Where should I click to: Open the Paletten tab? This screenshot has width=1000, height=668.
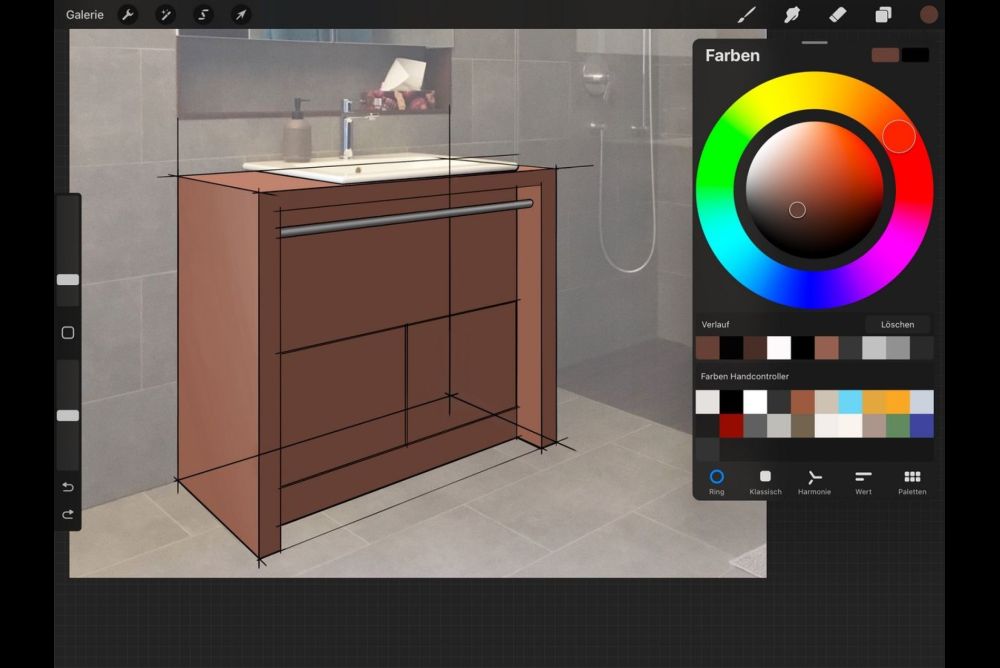pos(912,482)
